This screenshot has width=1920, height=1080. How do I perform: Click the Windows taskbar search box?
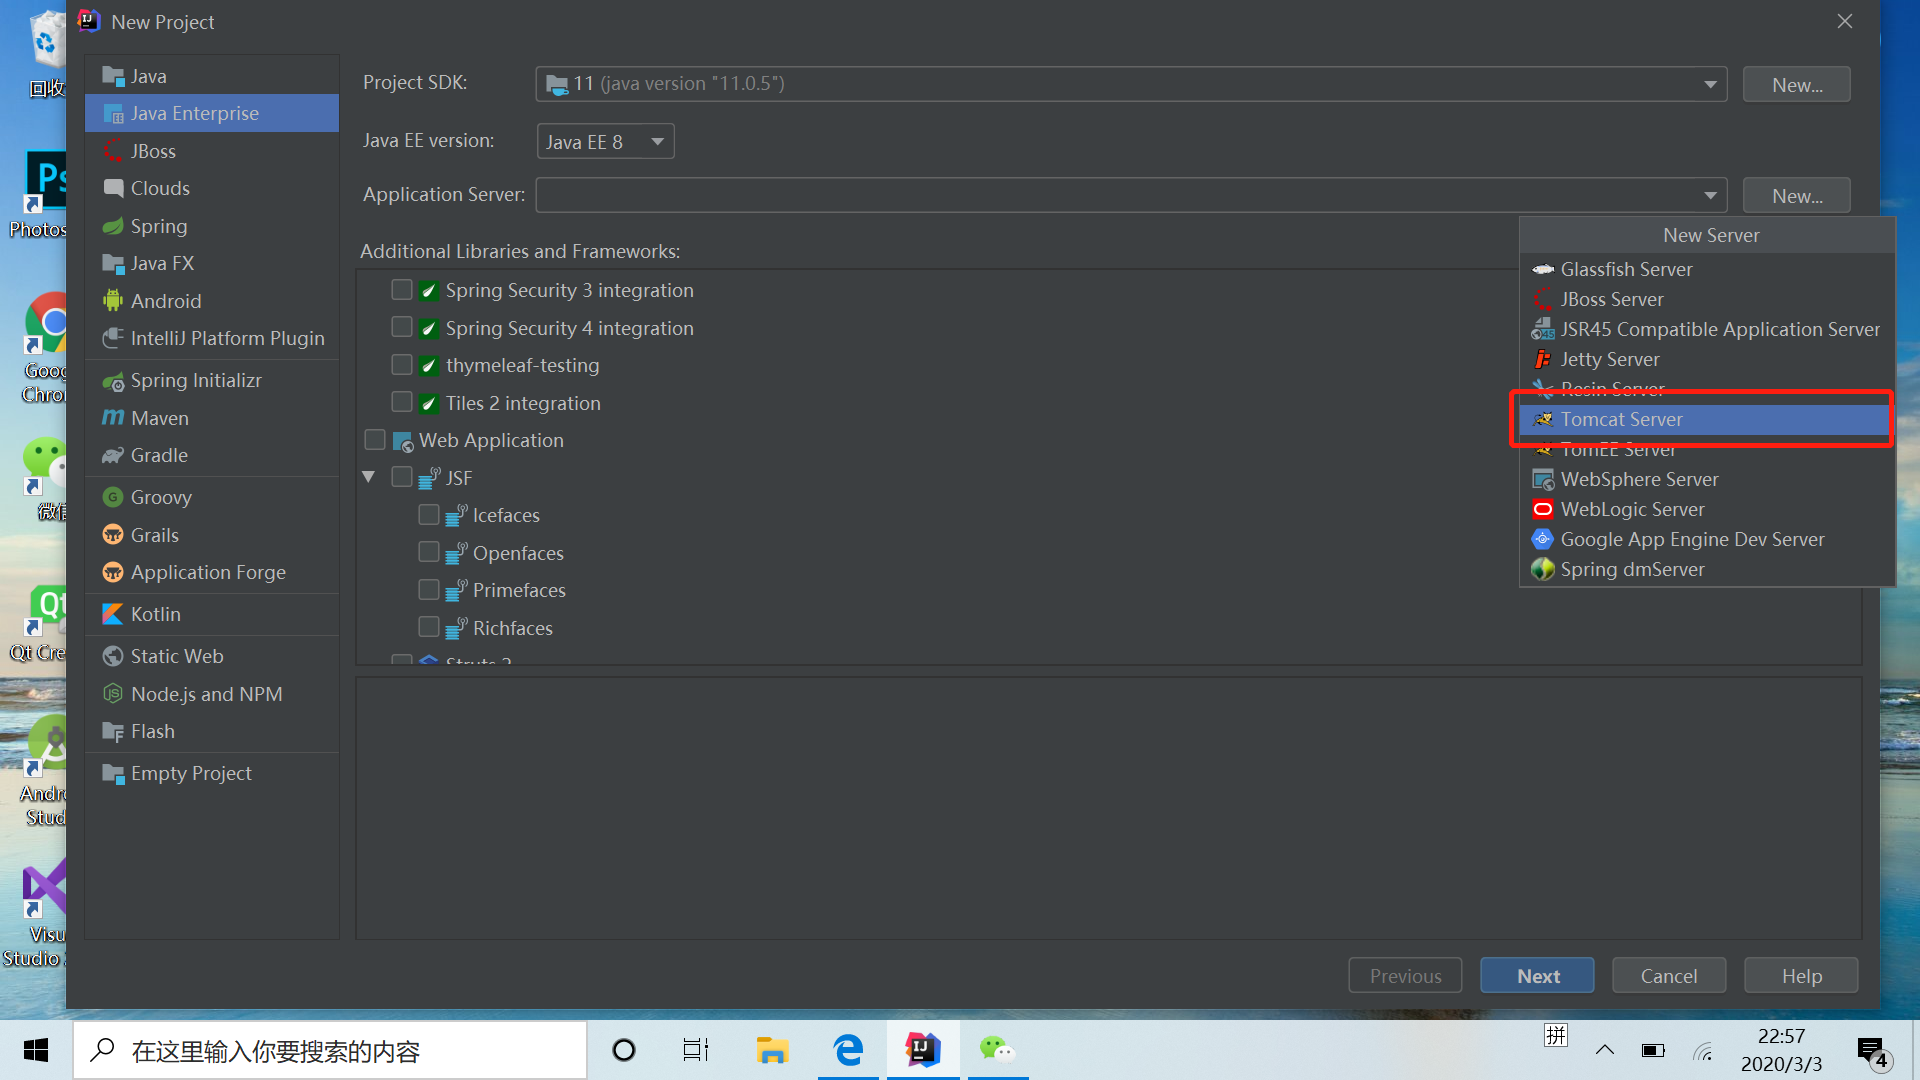pyautogui.click(x=330, y=1051)
